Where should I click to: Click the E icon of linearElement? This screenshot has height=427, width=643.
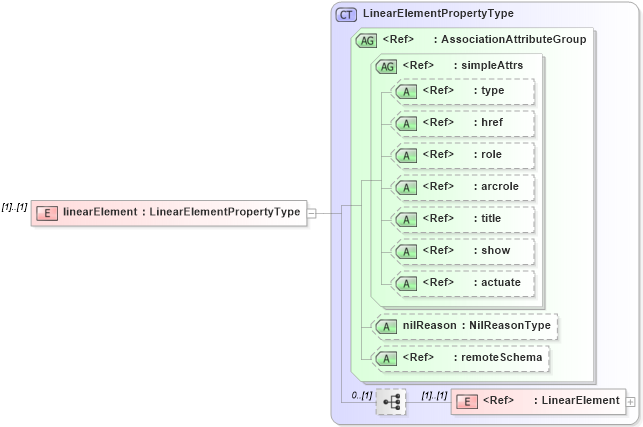[47, 213]
